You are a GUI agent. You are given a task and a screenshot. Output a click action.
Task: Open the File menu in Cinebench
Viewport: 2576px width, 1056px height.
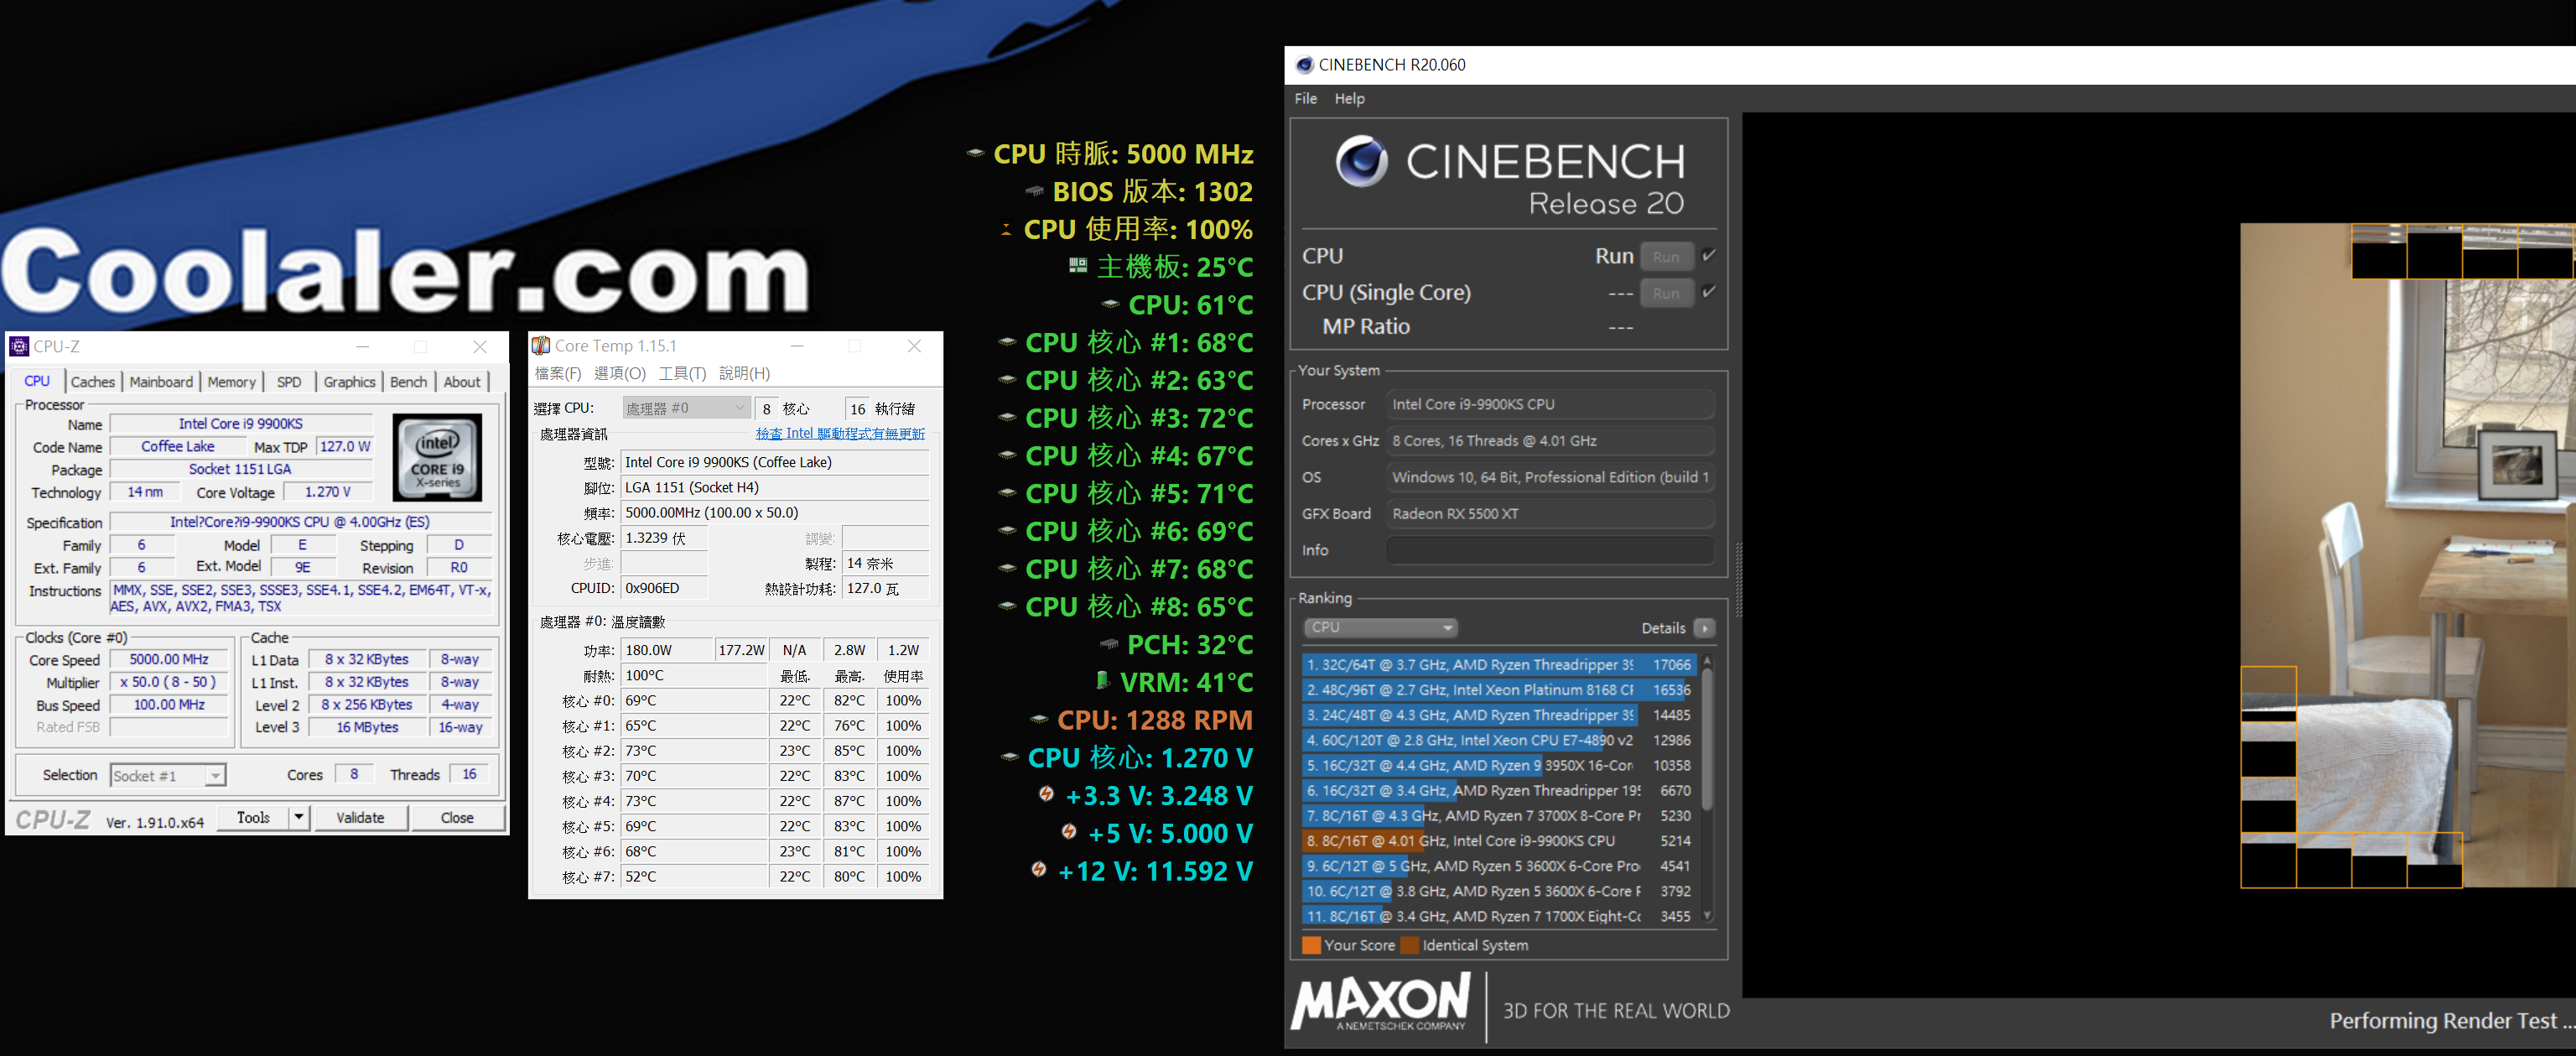(x=1305, y=99)
